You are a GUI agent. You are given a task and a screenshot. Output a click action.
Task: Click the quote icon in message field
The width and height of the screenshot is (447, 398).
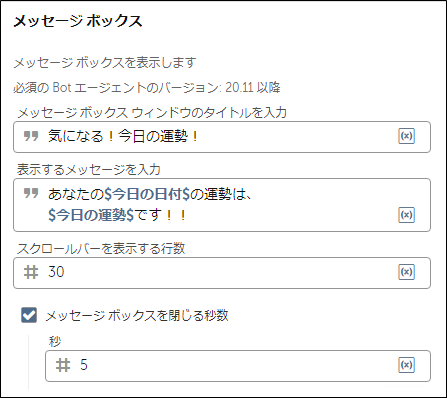tap(31, 193)
